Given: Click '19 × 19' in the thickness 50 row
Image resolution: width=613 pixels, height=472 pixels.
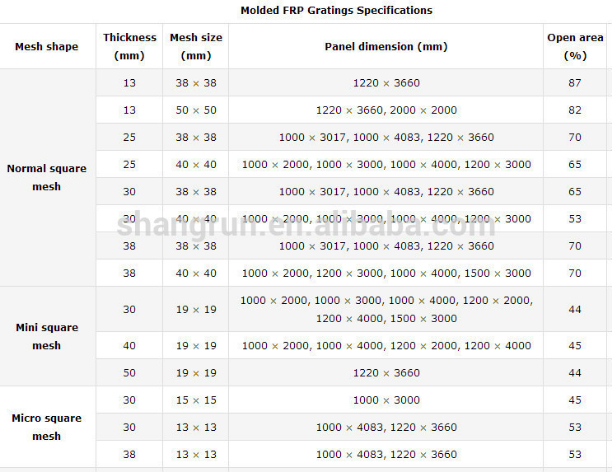Looking at the screenshot, I should click(196, 373).
